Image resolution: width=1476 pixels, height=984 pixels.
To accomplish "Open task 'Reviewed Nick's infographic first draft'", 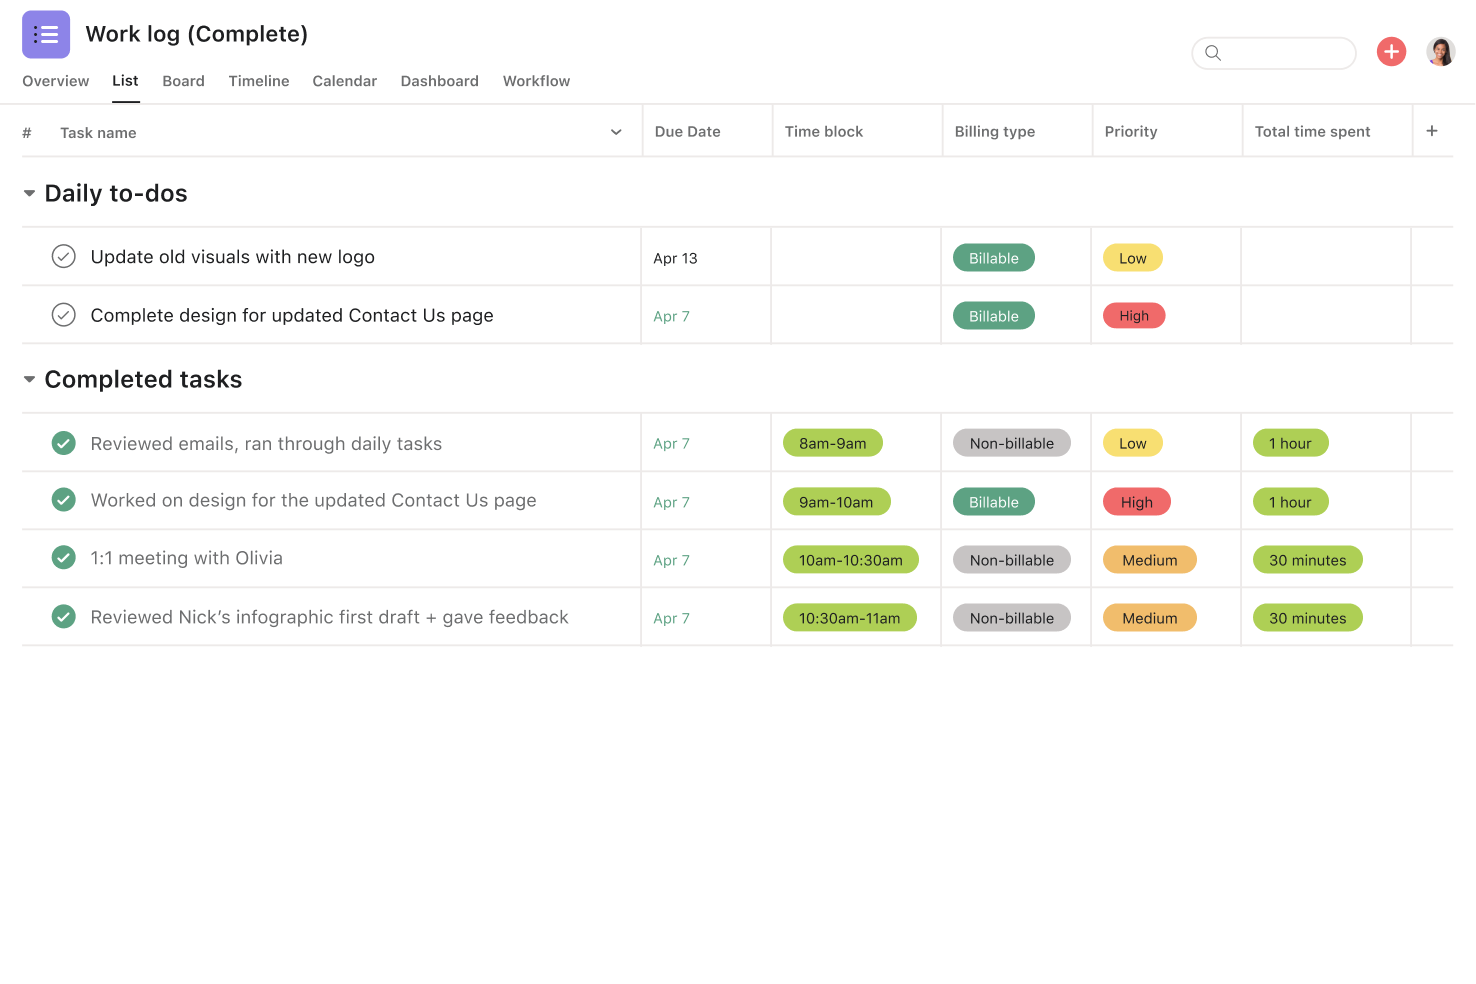I will click(329, 617).
